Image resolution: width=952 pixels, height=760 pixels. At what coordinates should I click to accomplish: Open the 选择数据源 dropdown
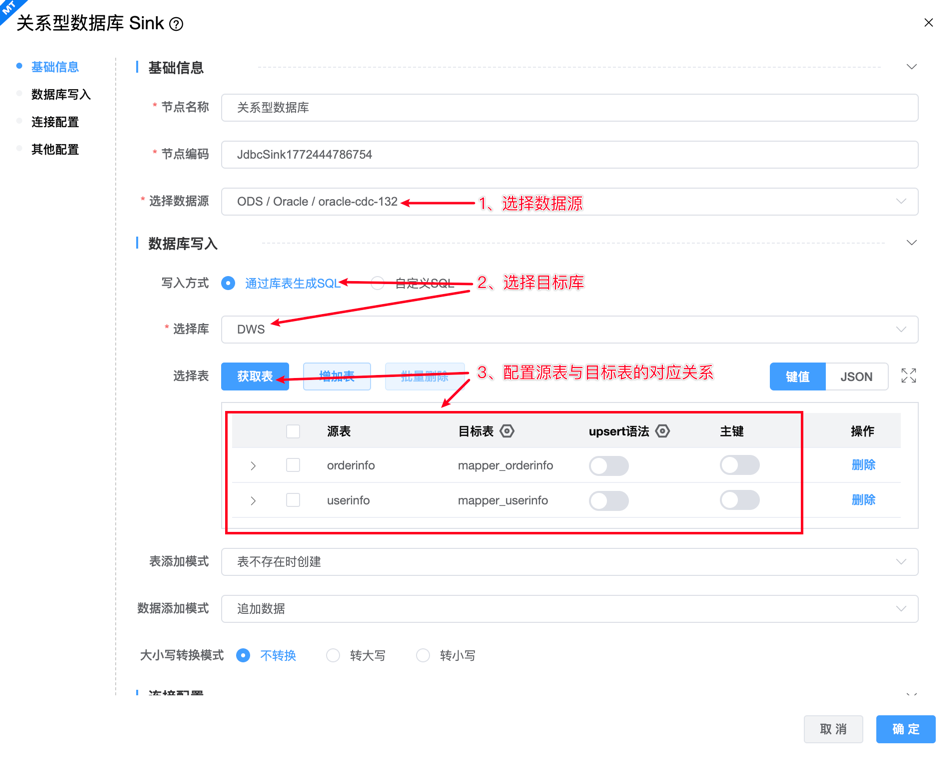[x=569, y=202]
